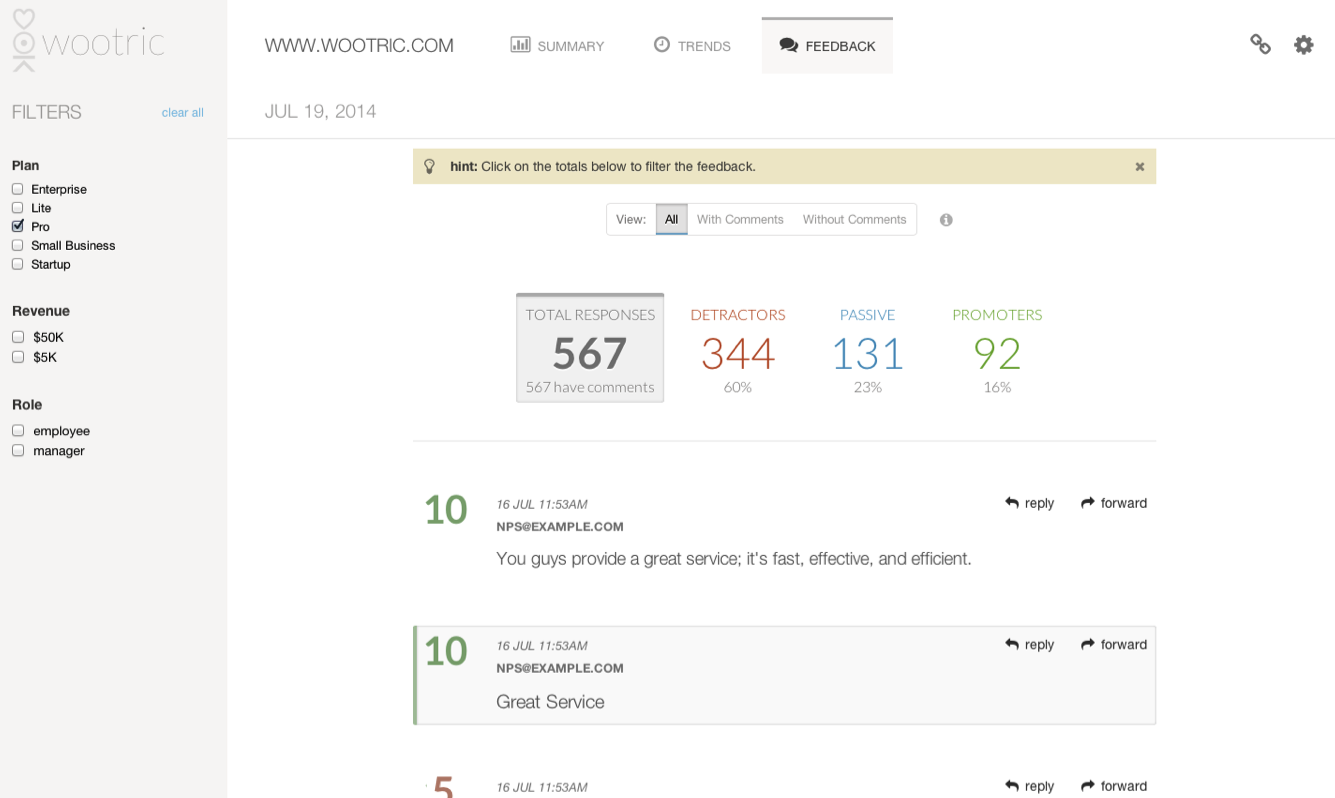Click the info icon beside view options
This screenshot has height=798, width=1335.
coord(946,220)
